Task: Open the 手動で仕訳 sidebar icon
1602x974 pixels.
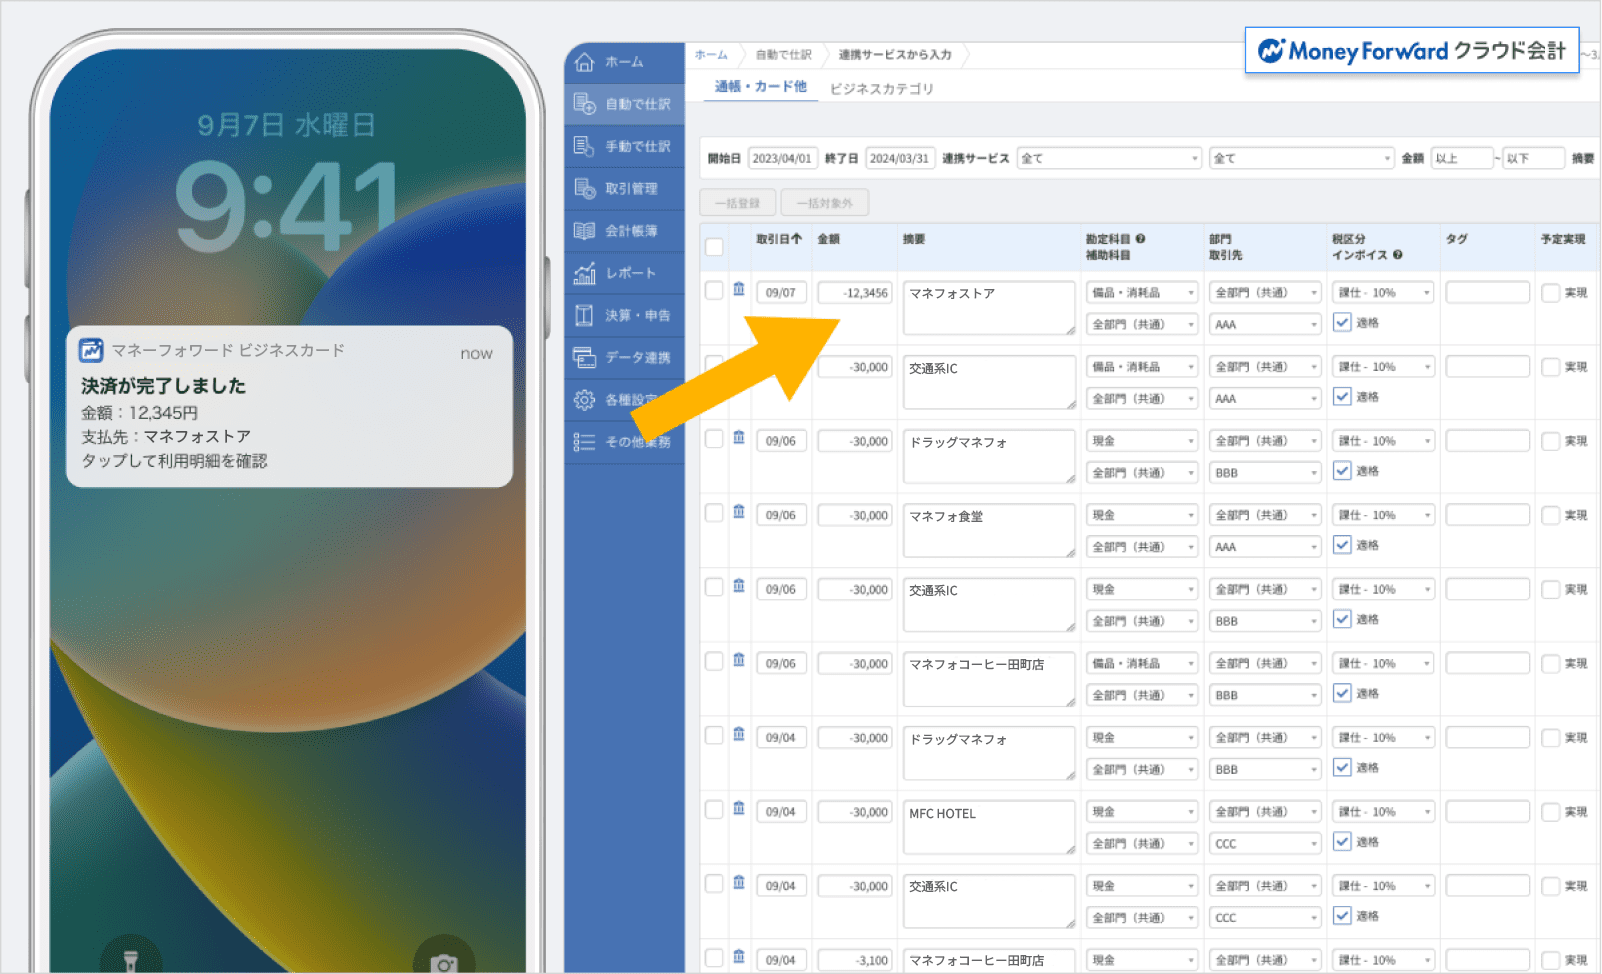Action: click(585, 146)
